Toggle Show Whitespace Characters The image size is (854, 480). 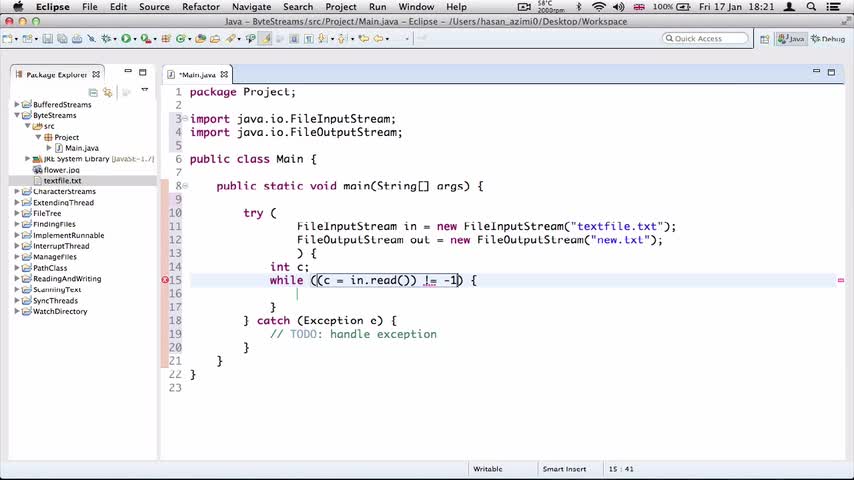(309, 39)
